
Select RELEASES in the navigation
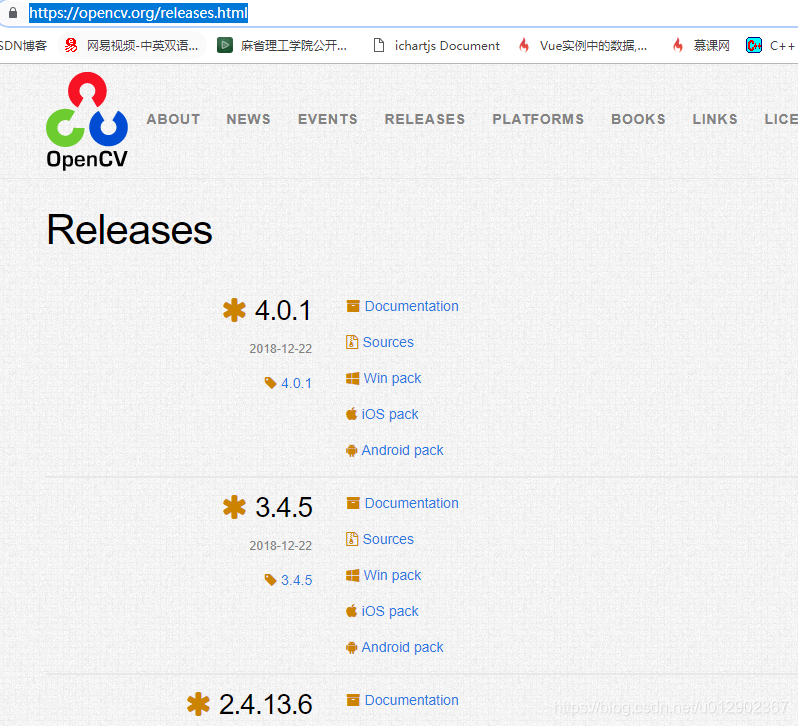point(425,119)
